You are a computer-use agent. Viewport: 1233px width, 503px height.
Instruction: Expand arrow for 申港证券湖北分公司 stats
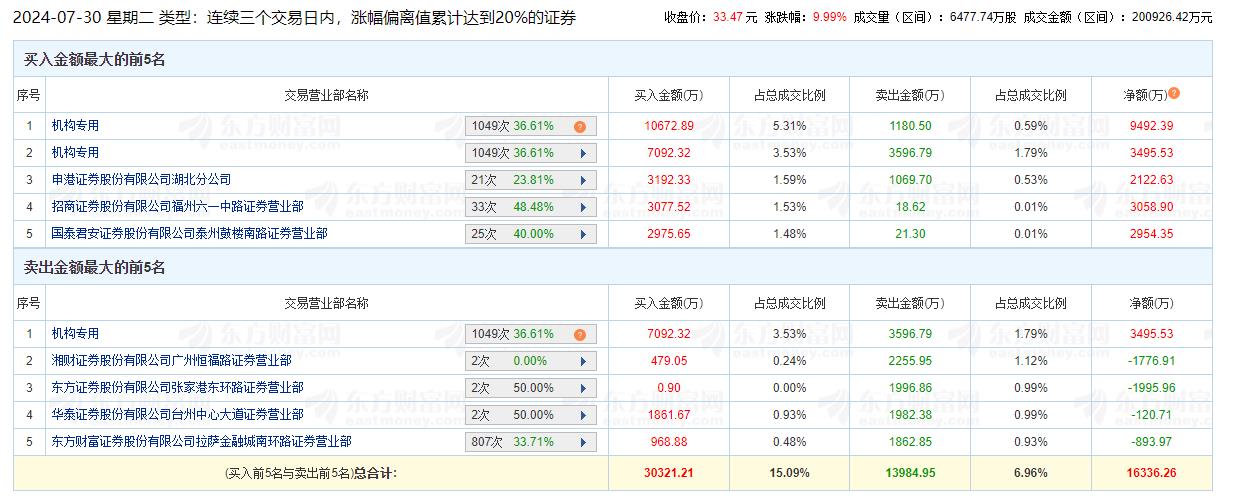[582, 180]
